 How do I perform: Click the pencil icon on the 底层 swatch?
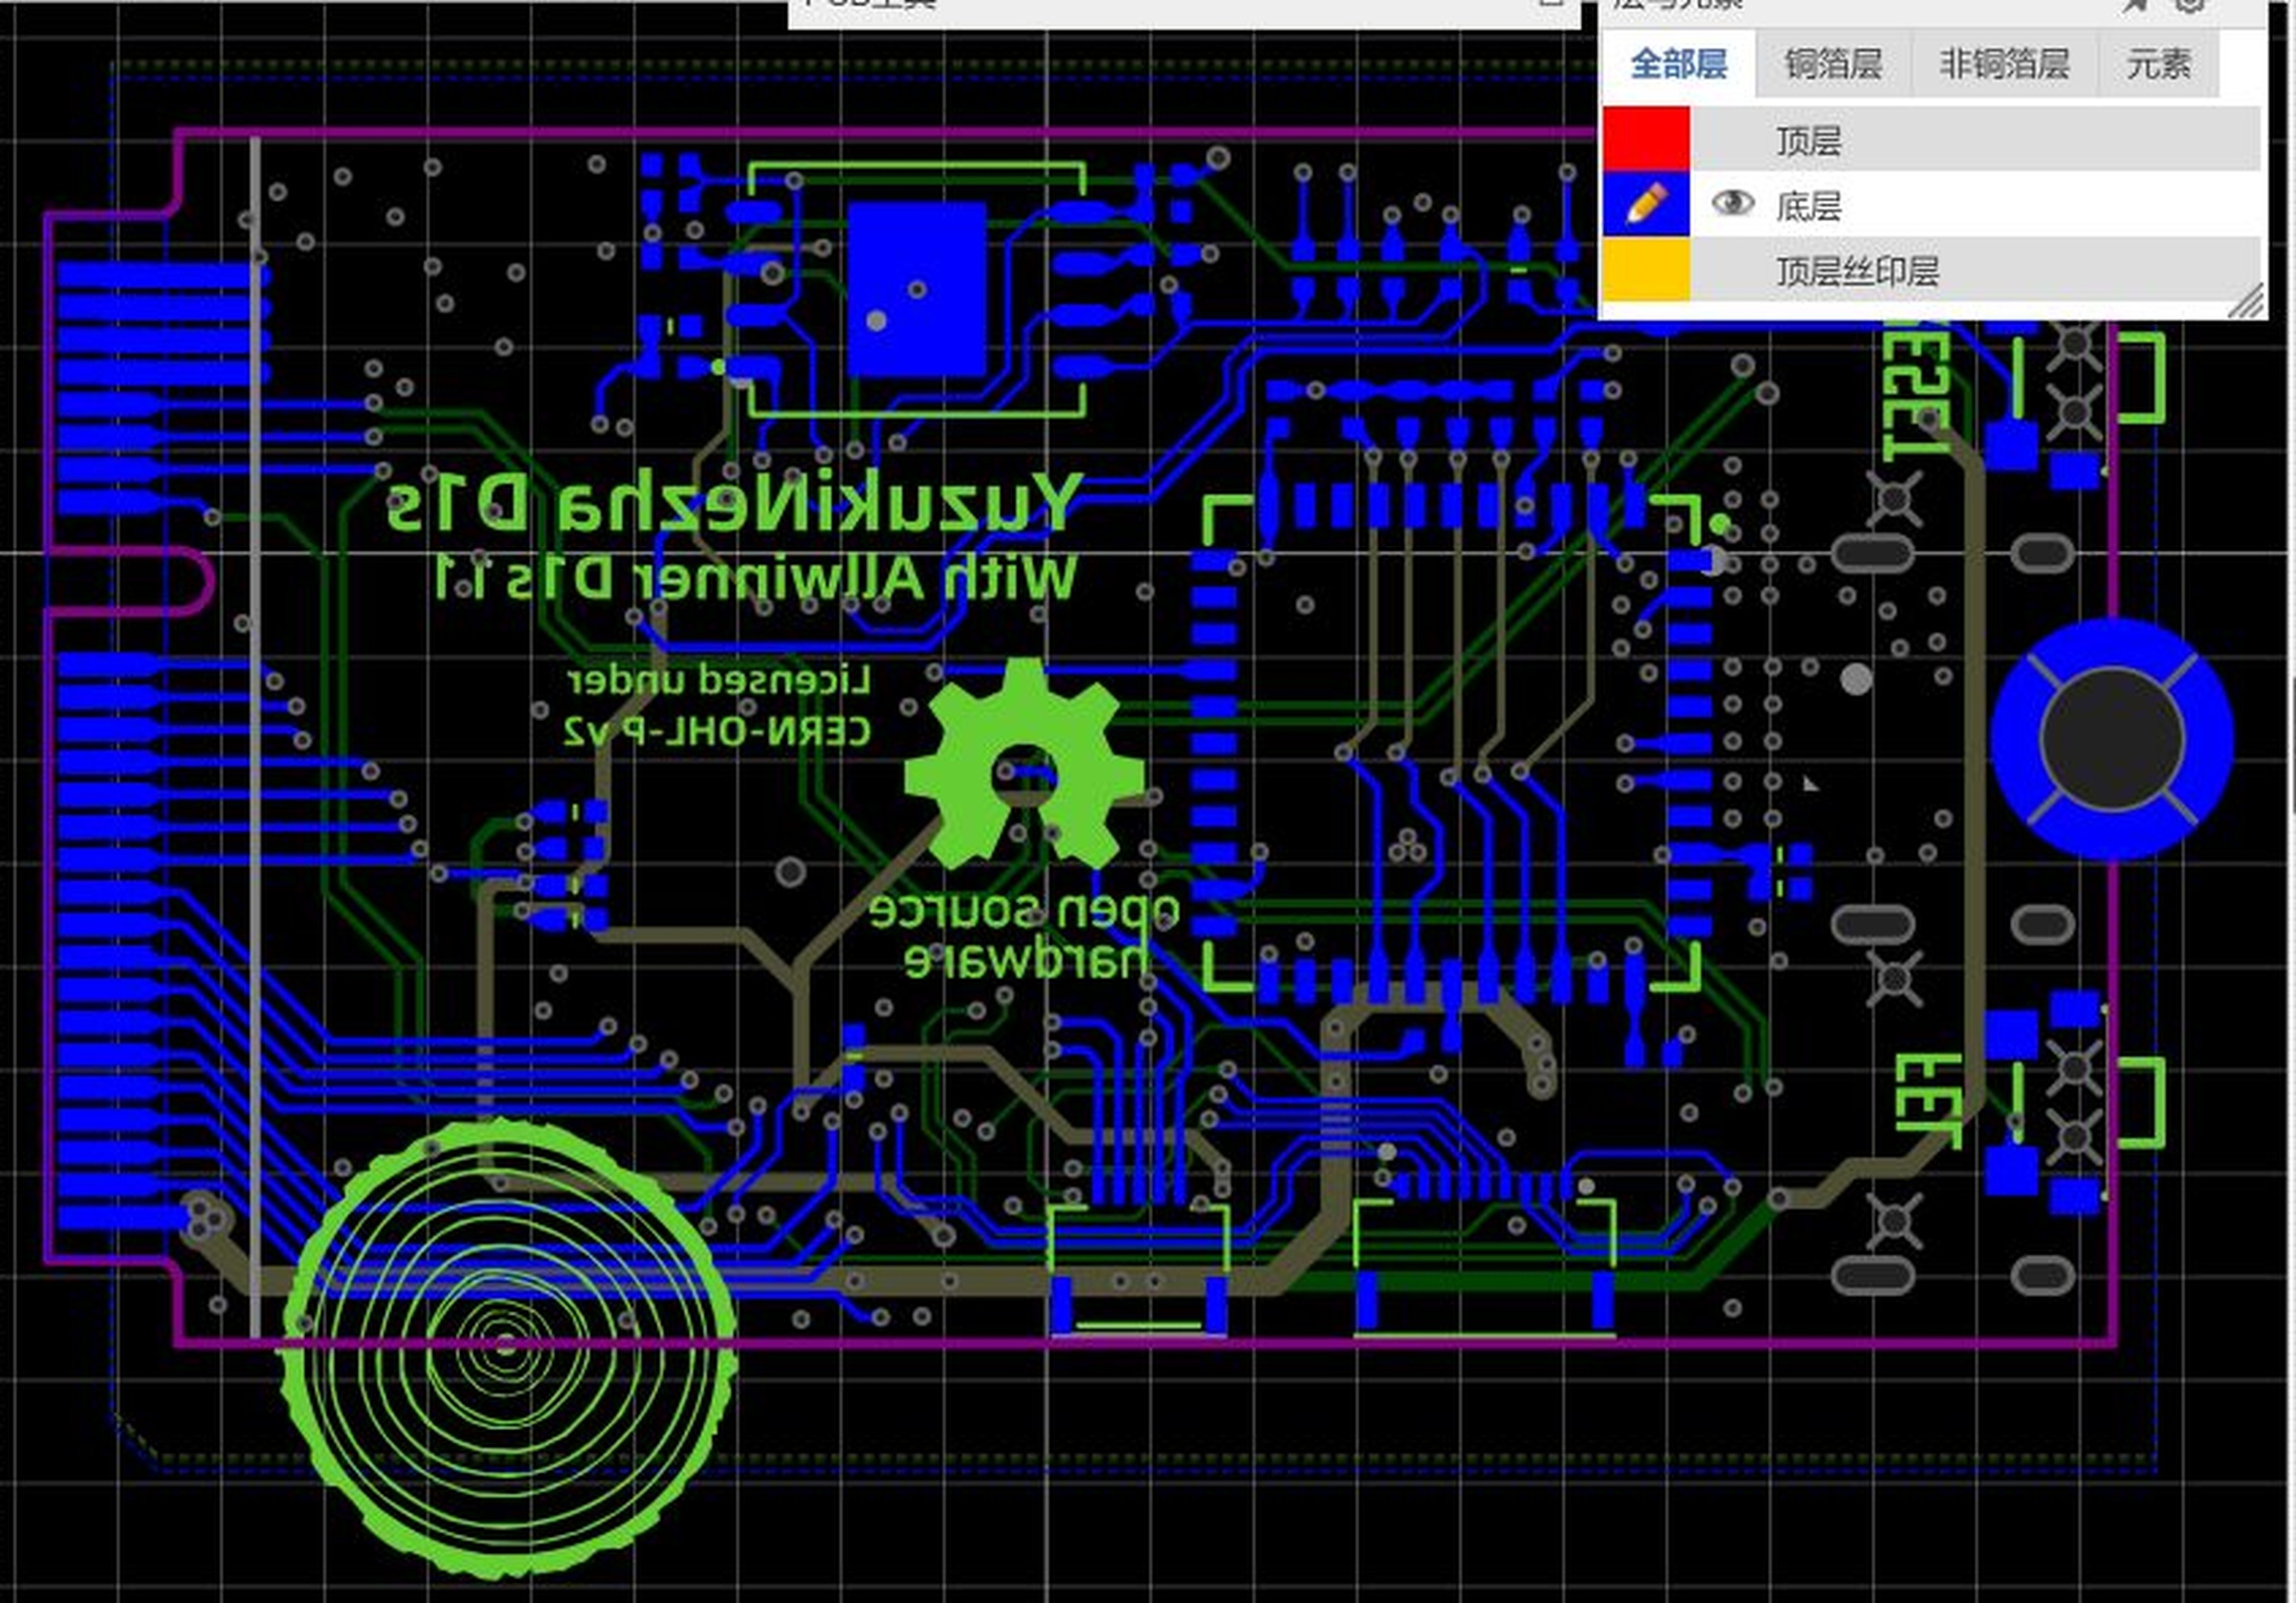click(1646, 204)
